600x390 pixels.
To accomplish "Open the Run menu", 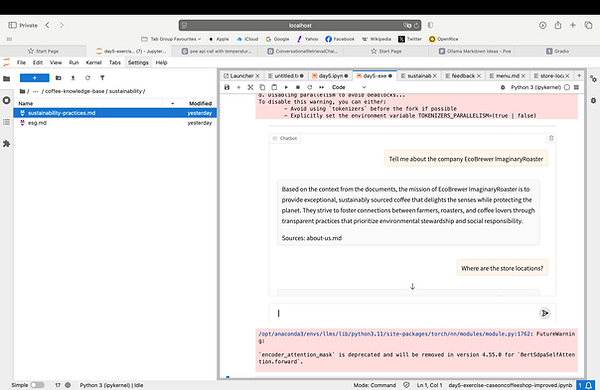I will click(x=74, y=62).
